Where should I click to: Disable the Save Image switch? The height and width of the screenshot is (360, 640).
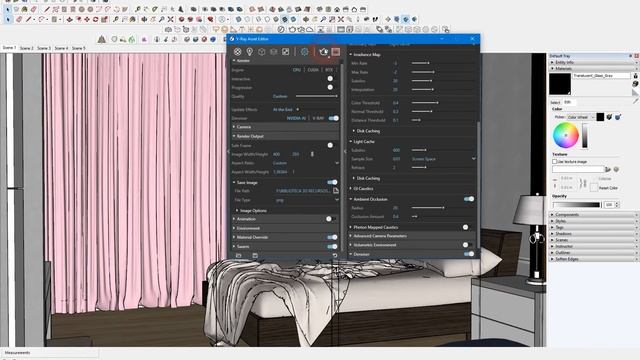coord(333,182)
